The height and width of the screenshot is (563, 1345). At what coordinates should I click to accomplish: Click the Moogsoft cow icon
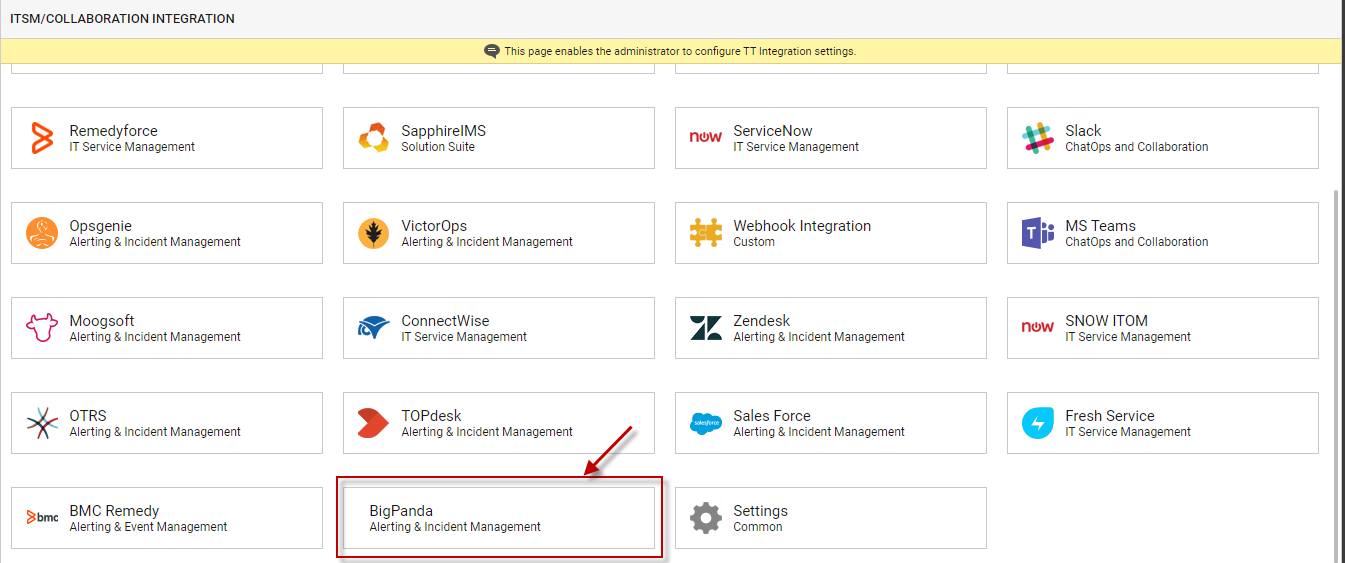point(42,328)
